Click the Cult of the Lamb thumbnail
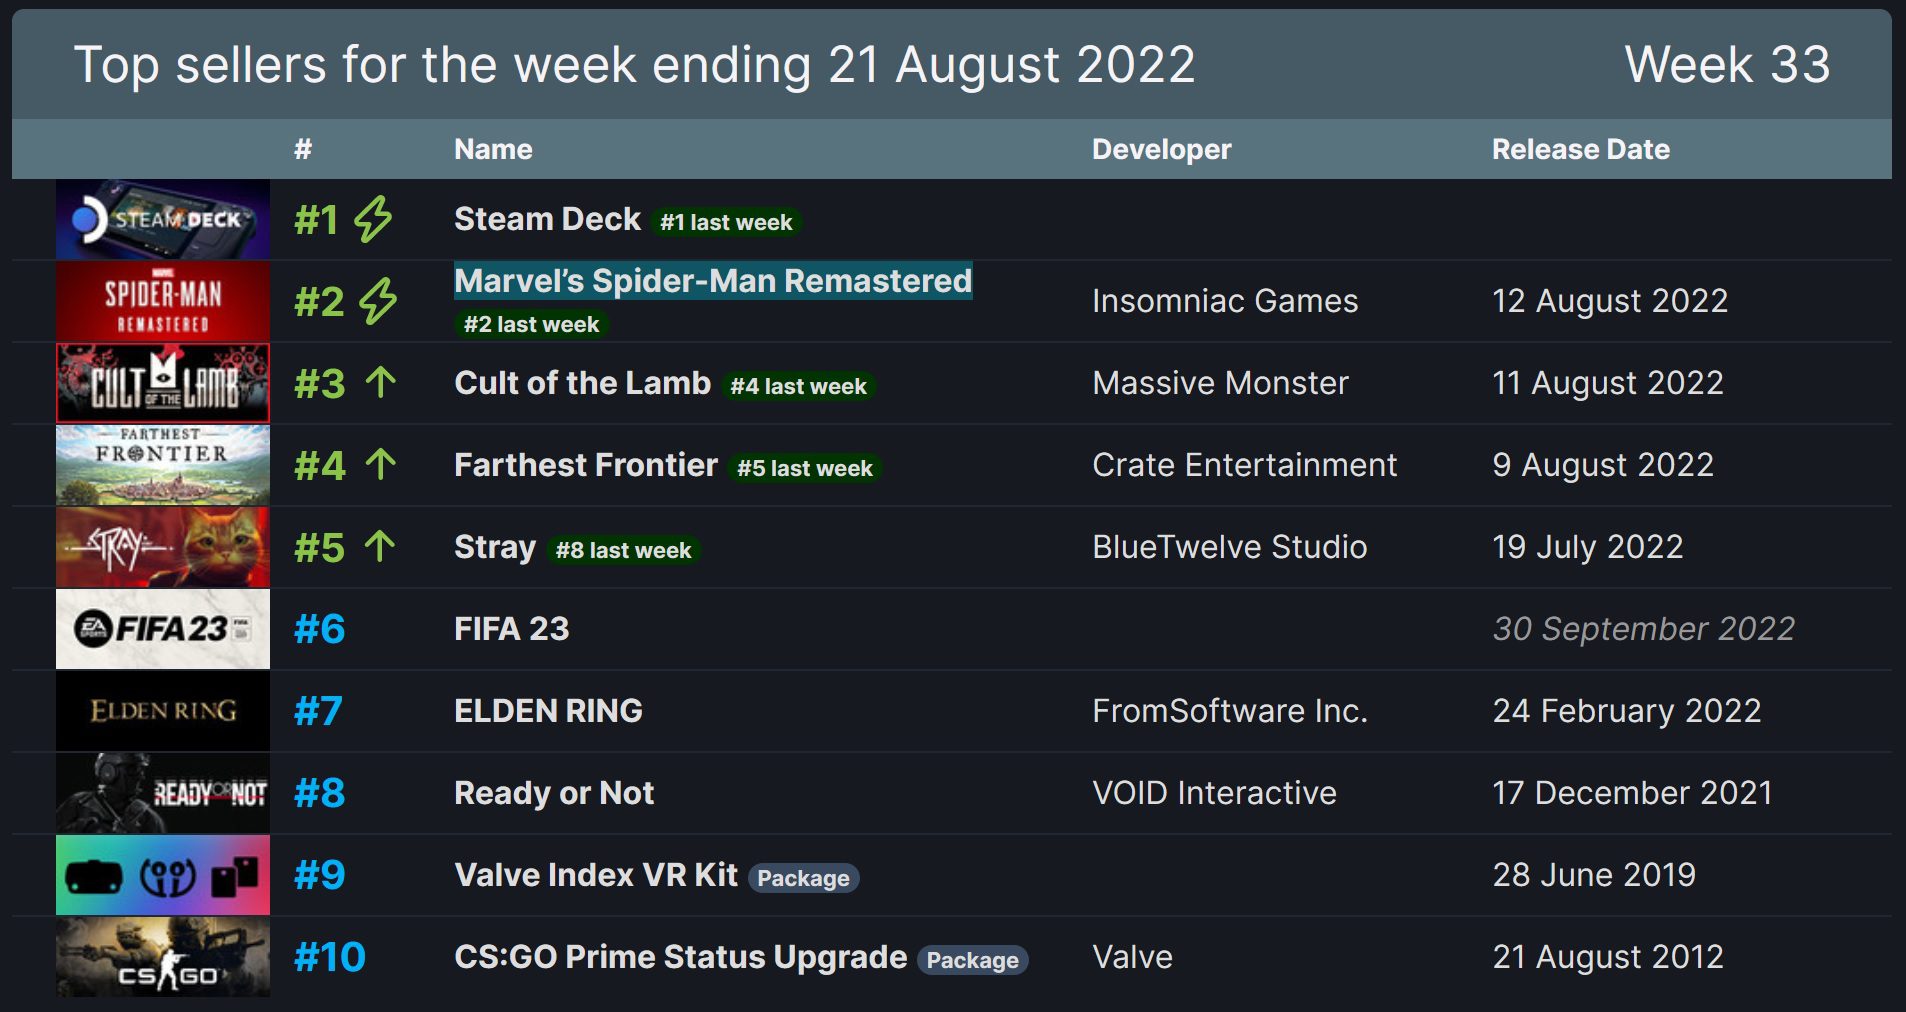This screenshot has height=1012, width=1906. click(x=163, y=384)
